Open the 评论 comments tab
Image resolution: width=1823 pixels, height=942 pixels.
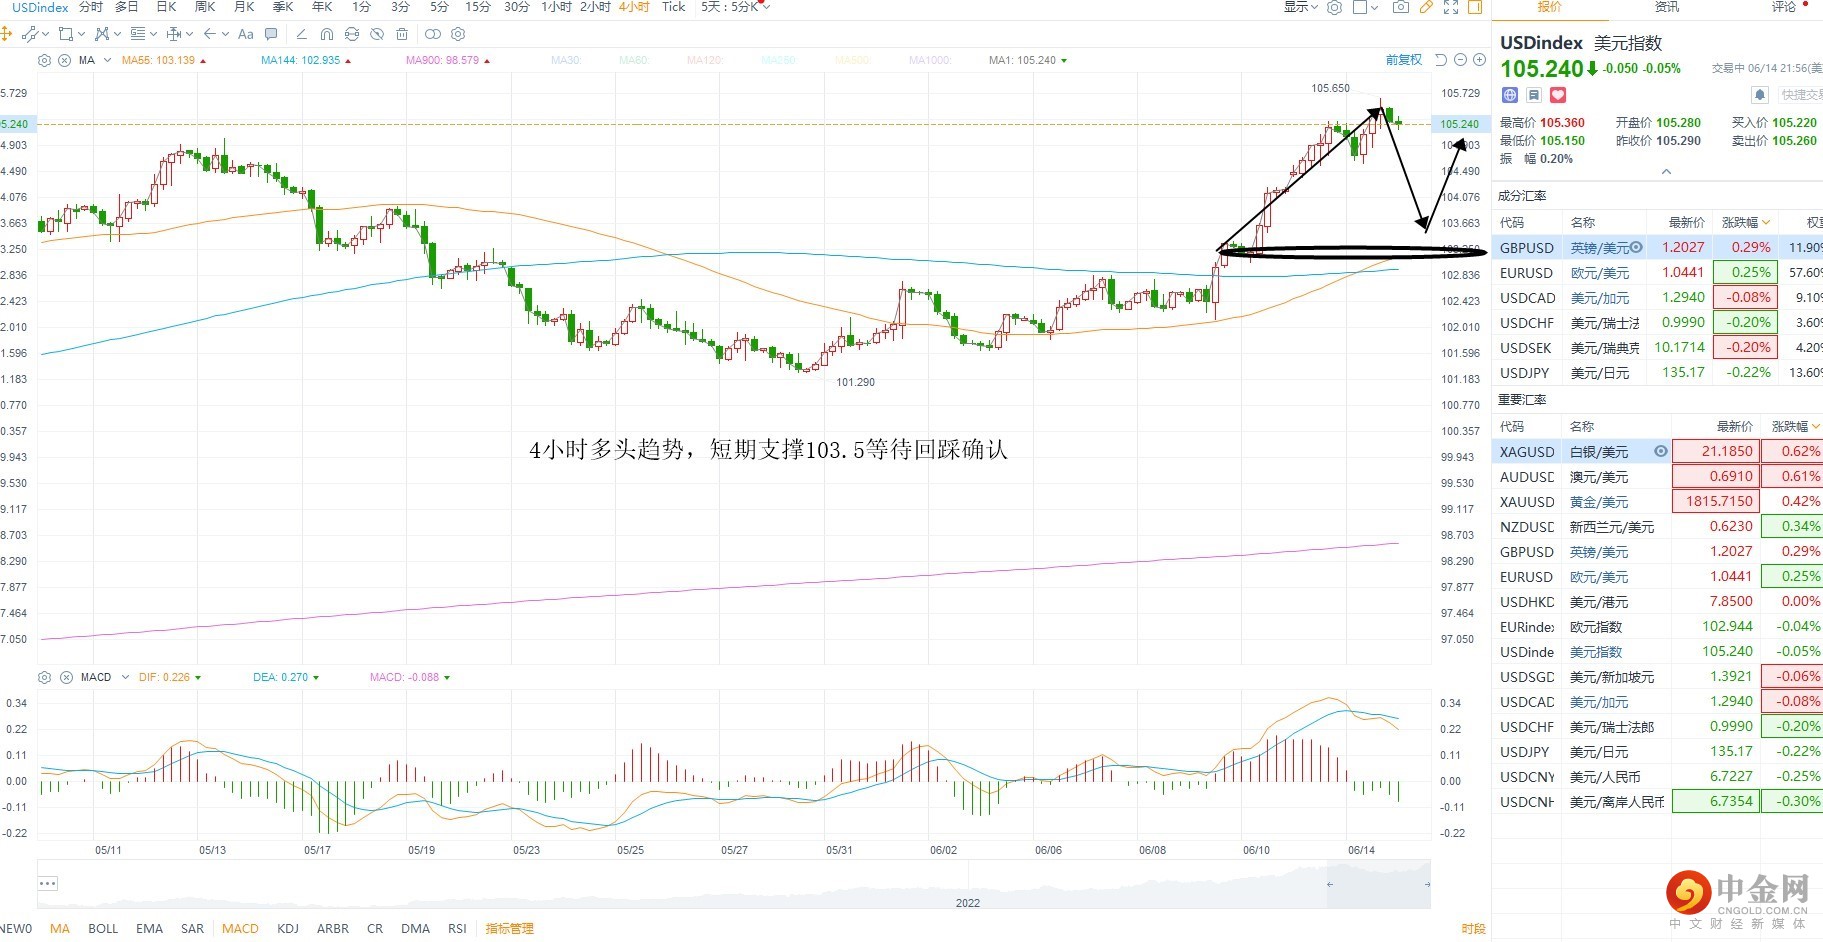click(1784, 7)
